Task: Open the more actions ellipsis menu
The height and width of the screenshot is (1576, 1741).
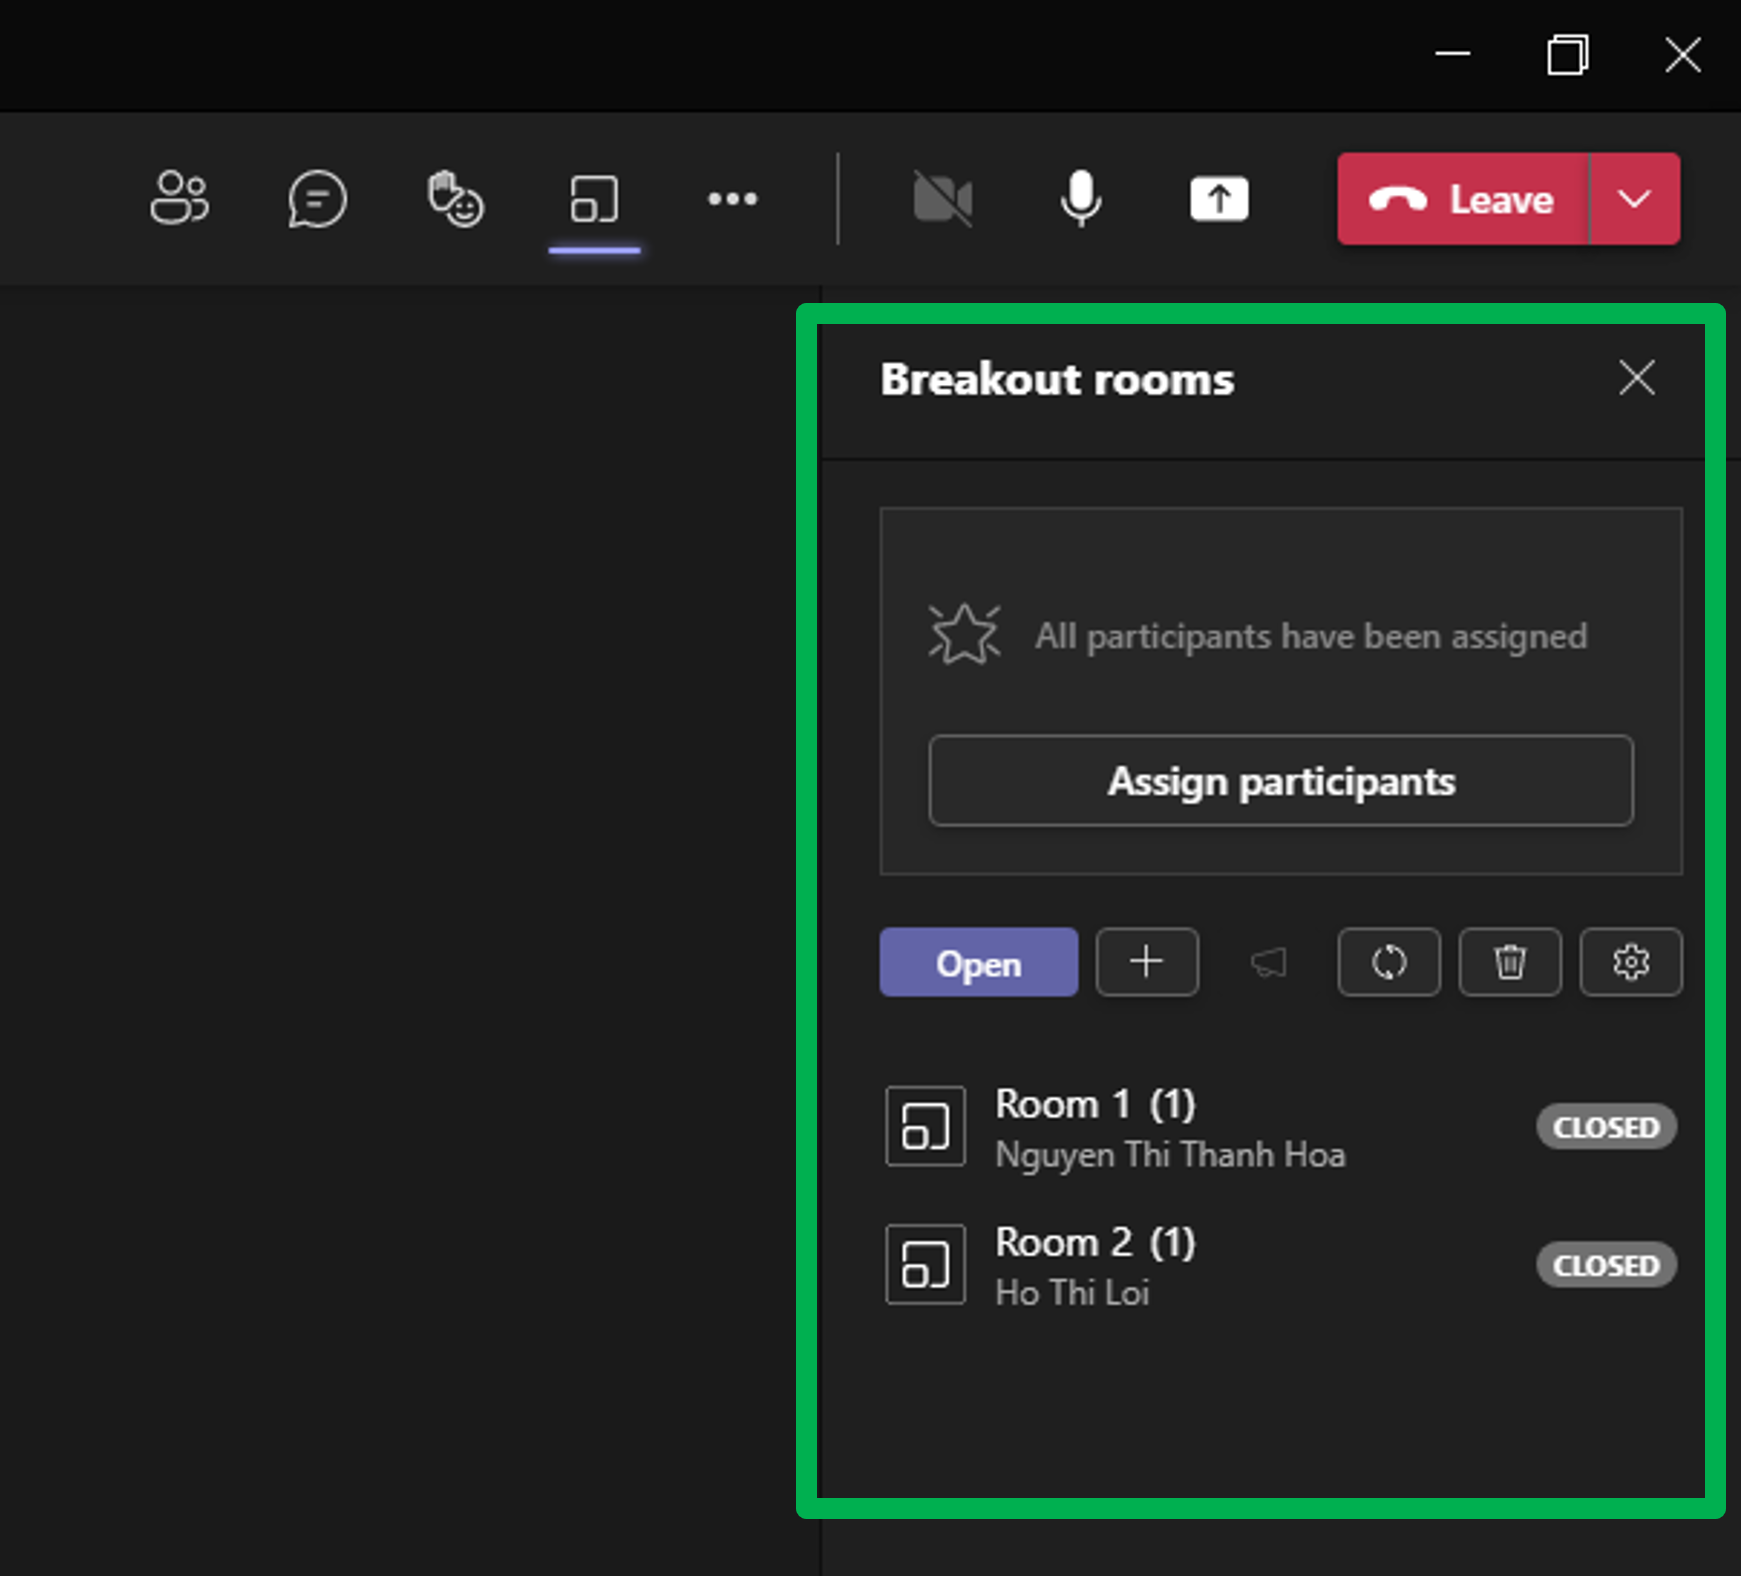Action: [x=732, y=198]
